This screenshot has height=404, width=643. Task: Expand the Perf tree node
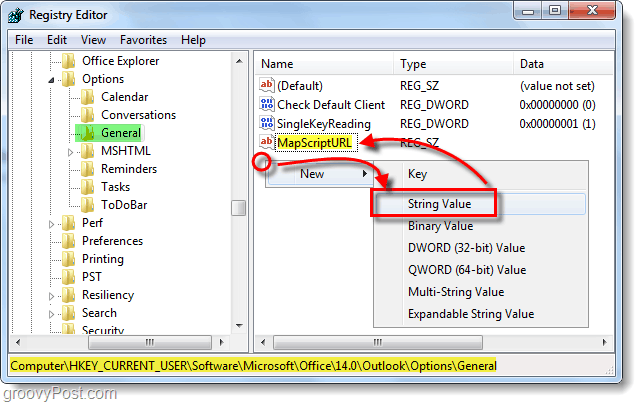(x=51, y=224)
